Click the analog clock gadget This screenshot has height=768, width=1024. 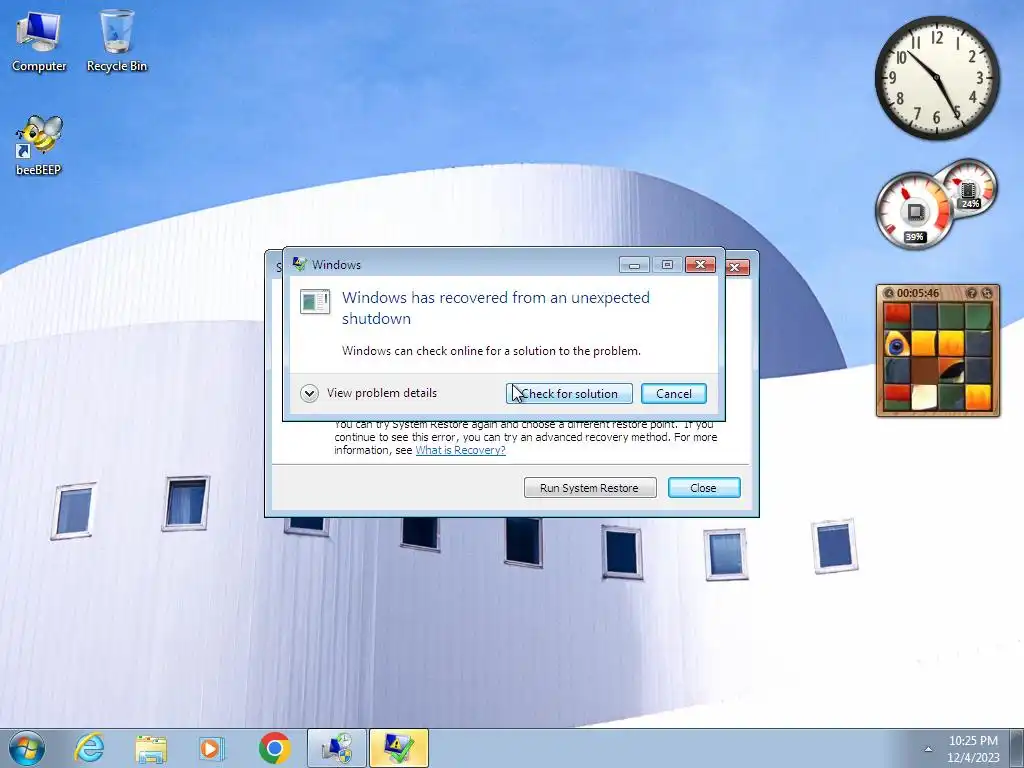pyautogui.click(x=937, y=78)
